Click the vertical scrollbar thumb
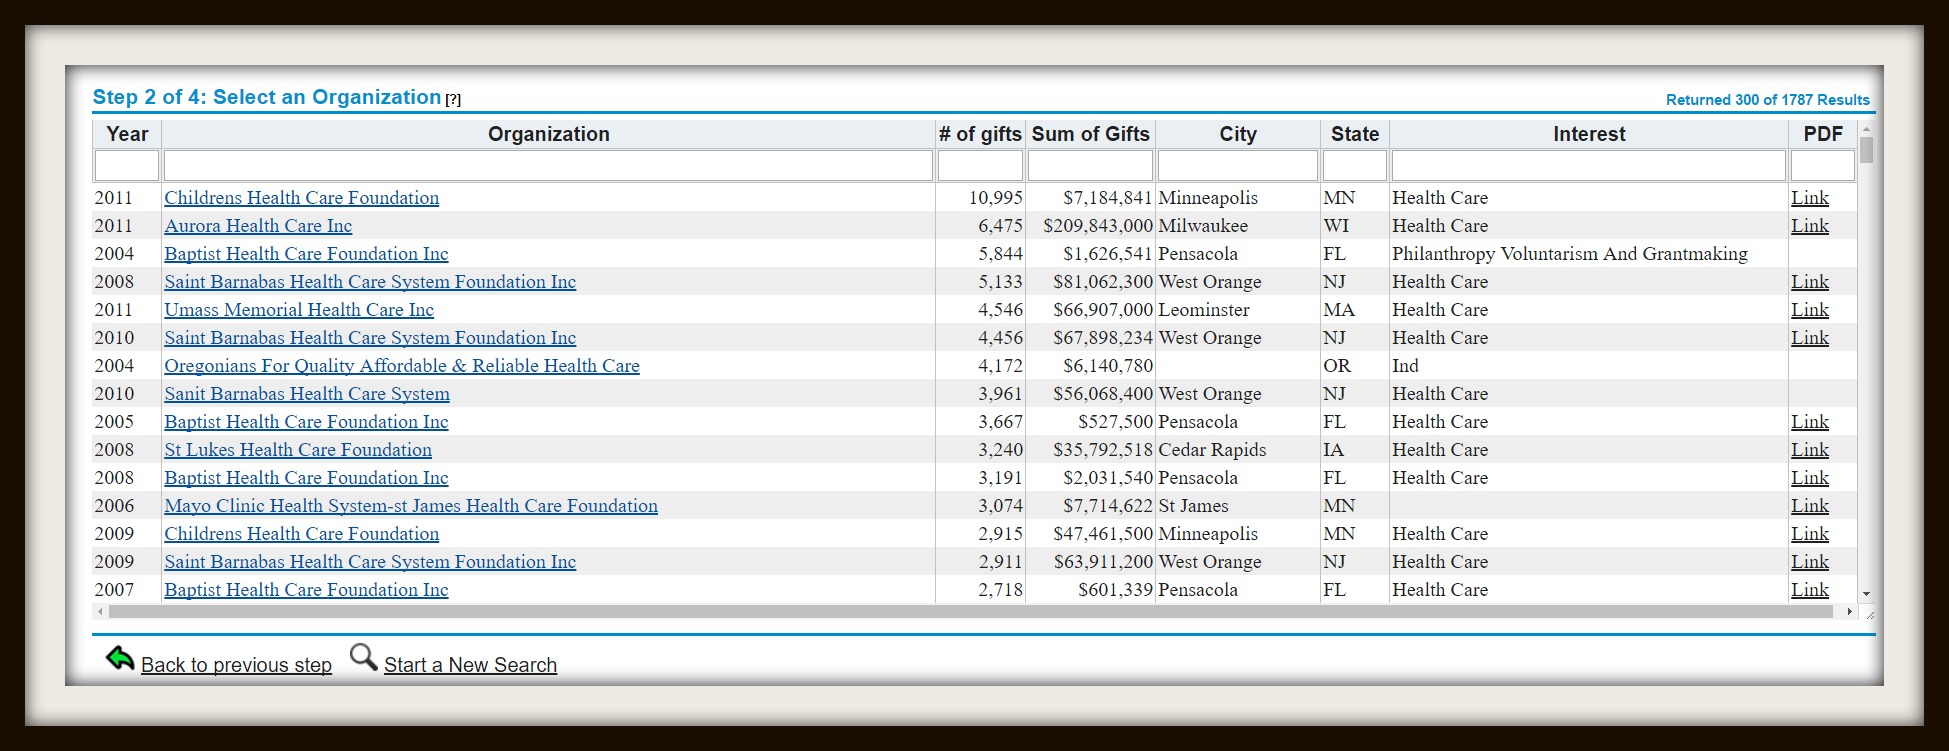1949x751 pixels. pos(1866,150)
